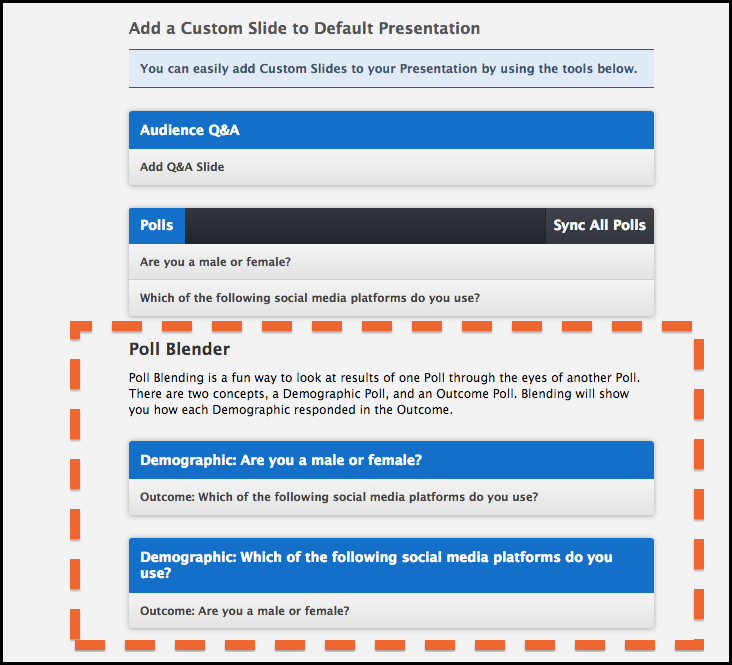Viewport: 732px width, 665px height.
Task: Select Add Q&A Slide
Action: (391, 167)
